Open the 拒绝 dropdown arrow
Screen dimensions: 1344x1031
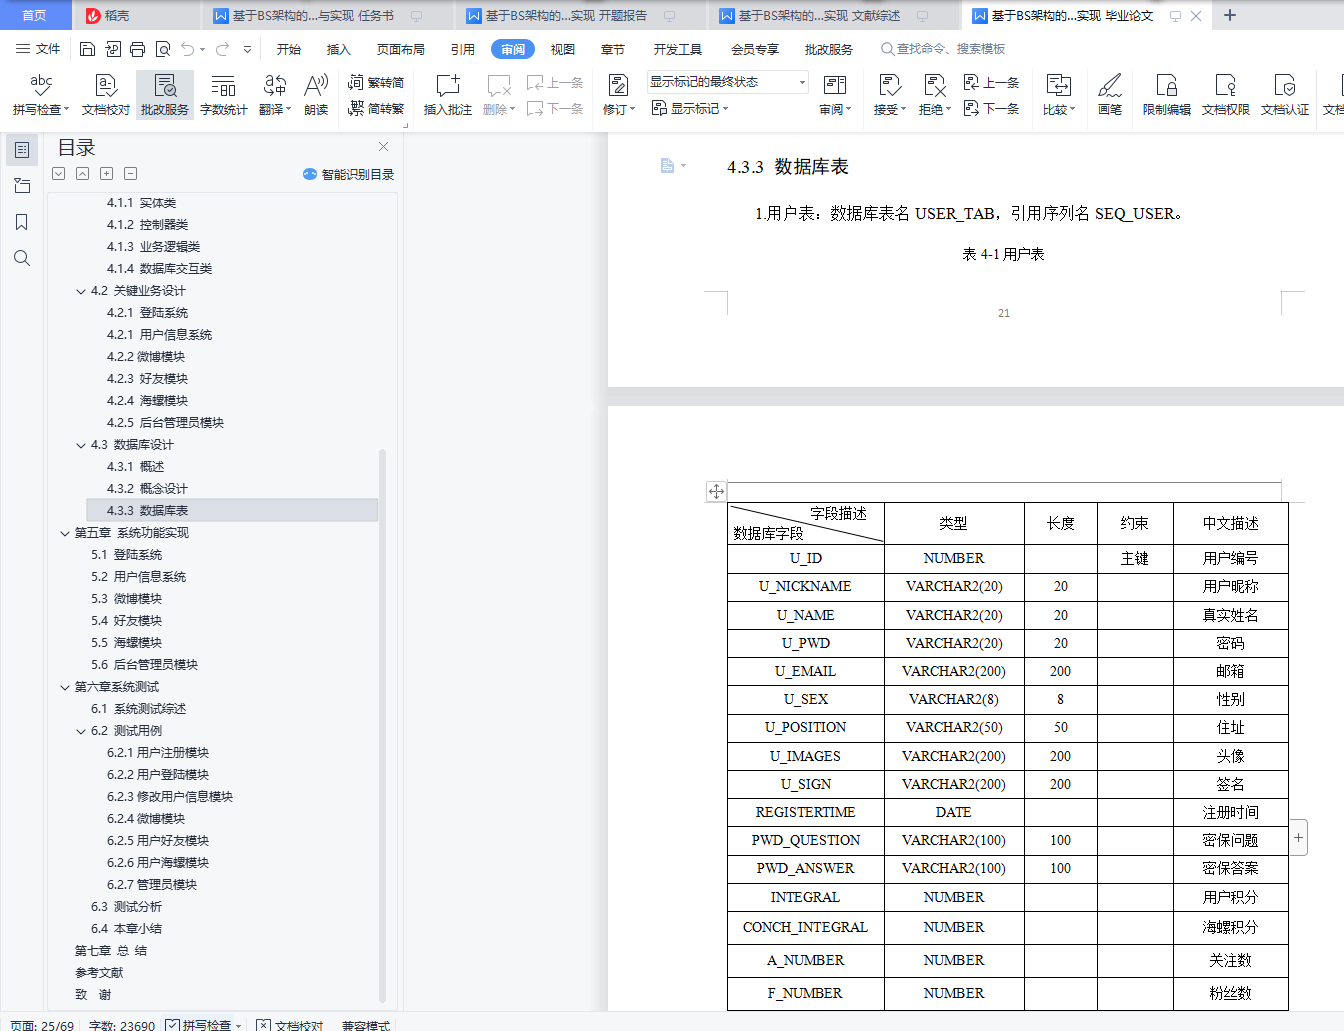pos(948,110)
